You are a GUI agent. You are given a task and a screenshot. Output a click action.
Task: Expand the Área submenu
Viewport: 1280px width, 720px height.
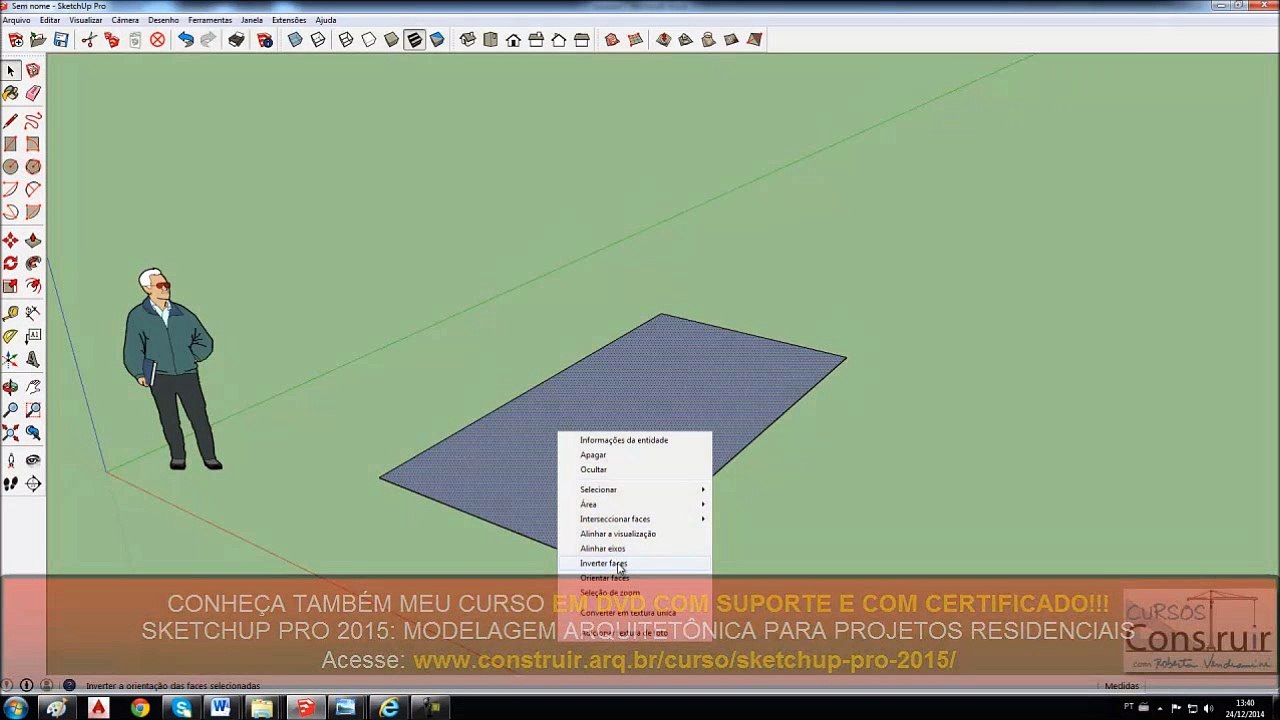(x=634, y=505)
